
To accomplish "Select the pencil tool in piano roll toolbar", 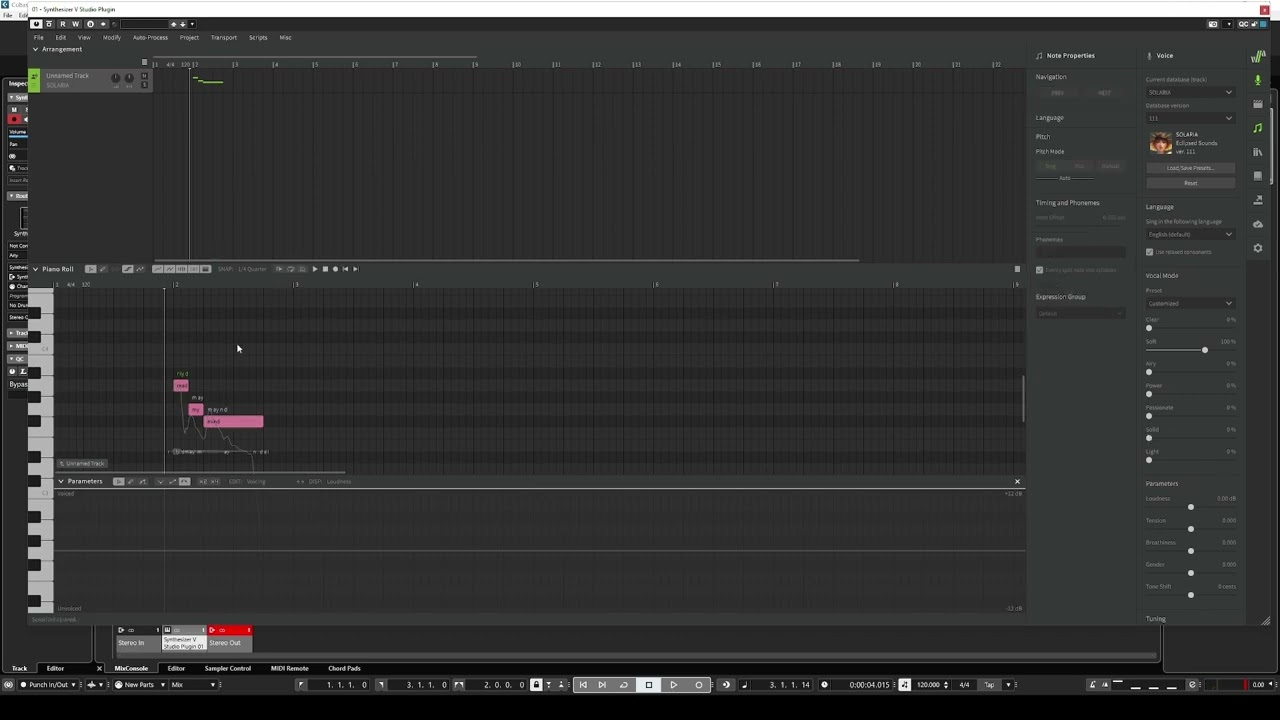I will coord(102,269).
